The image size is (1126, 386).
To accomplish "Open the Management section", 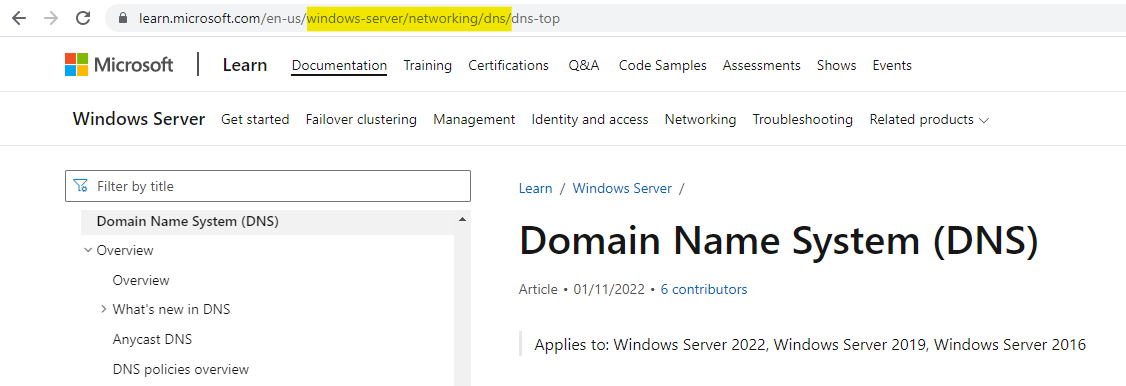I will pos(474,120).
